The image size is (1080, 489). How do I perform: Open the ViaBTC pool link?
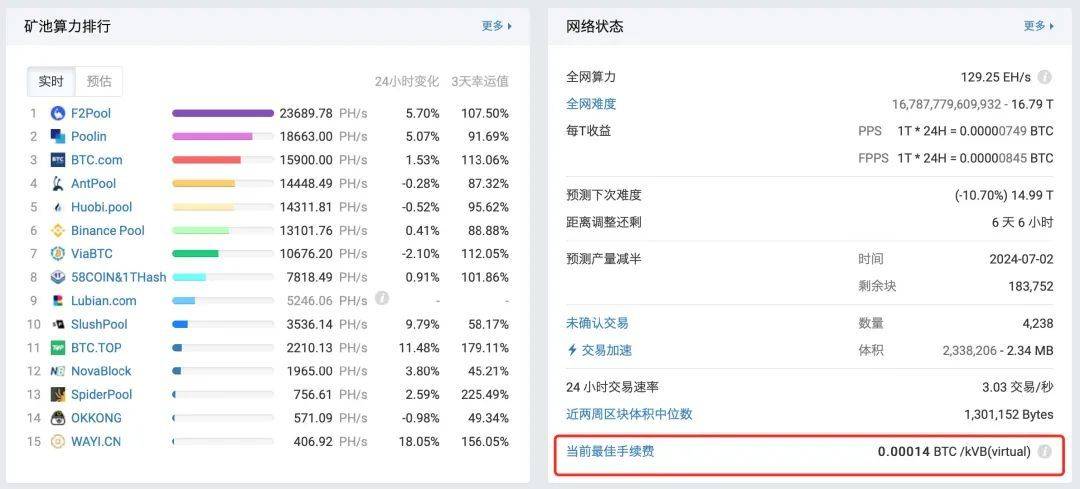pos(92,254)
